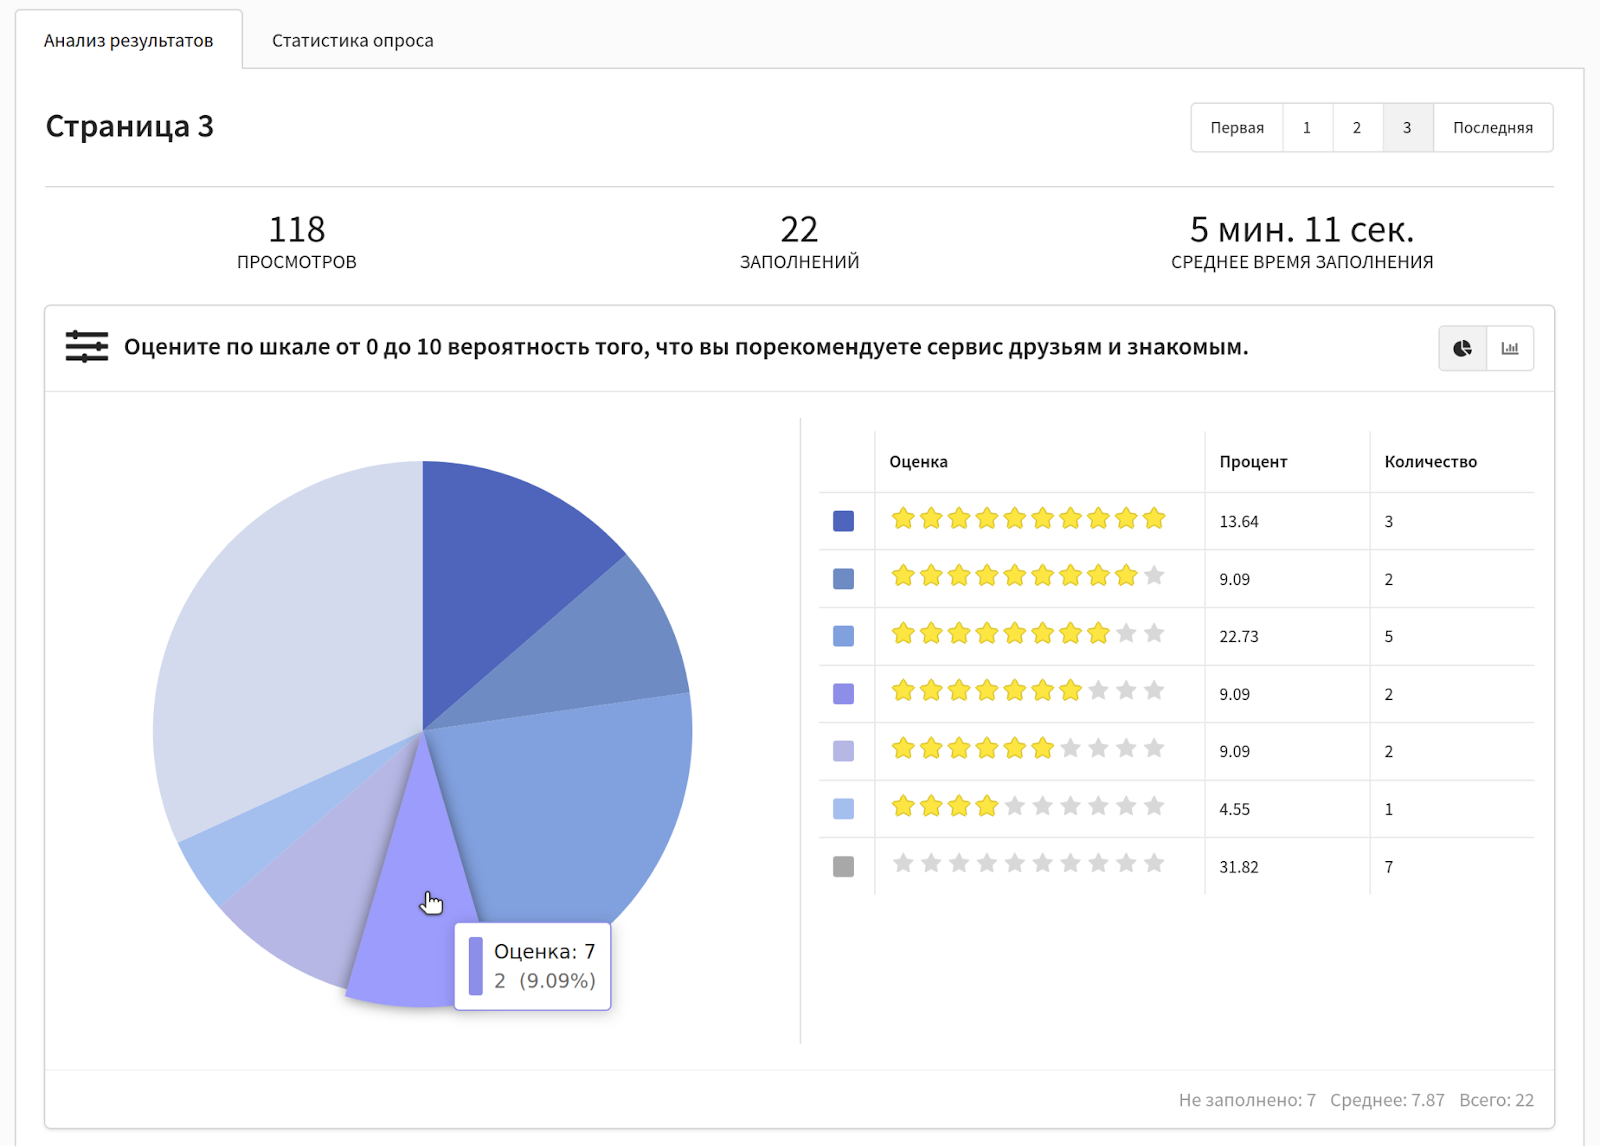
Task: Click swatch for 9-star rating row
Action: pos(843,579)
